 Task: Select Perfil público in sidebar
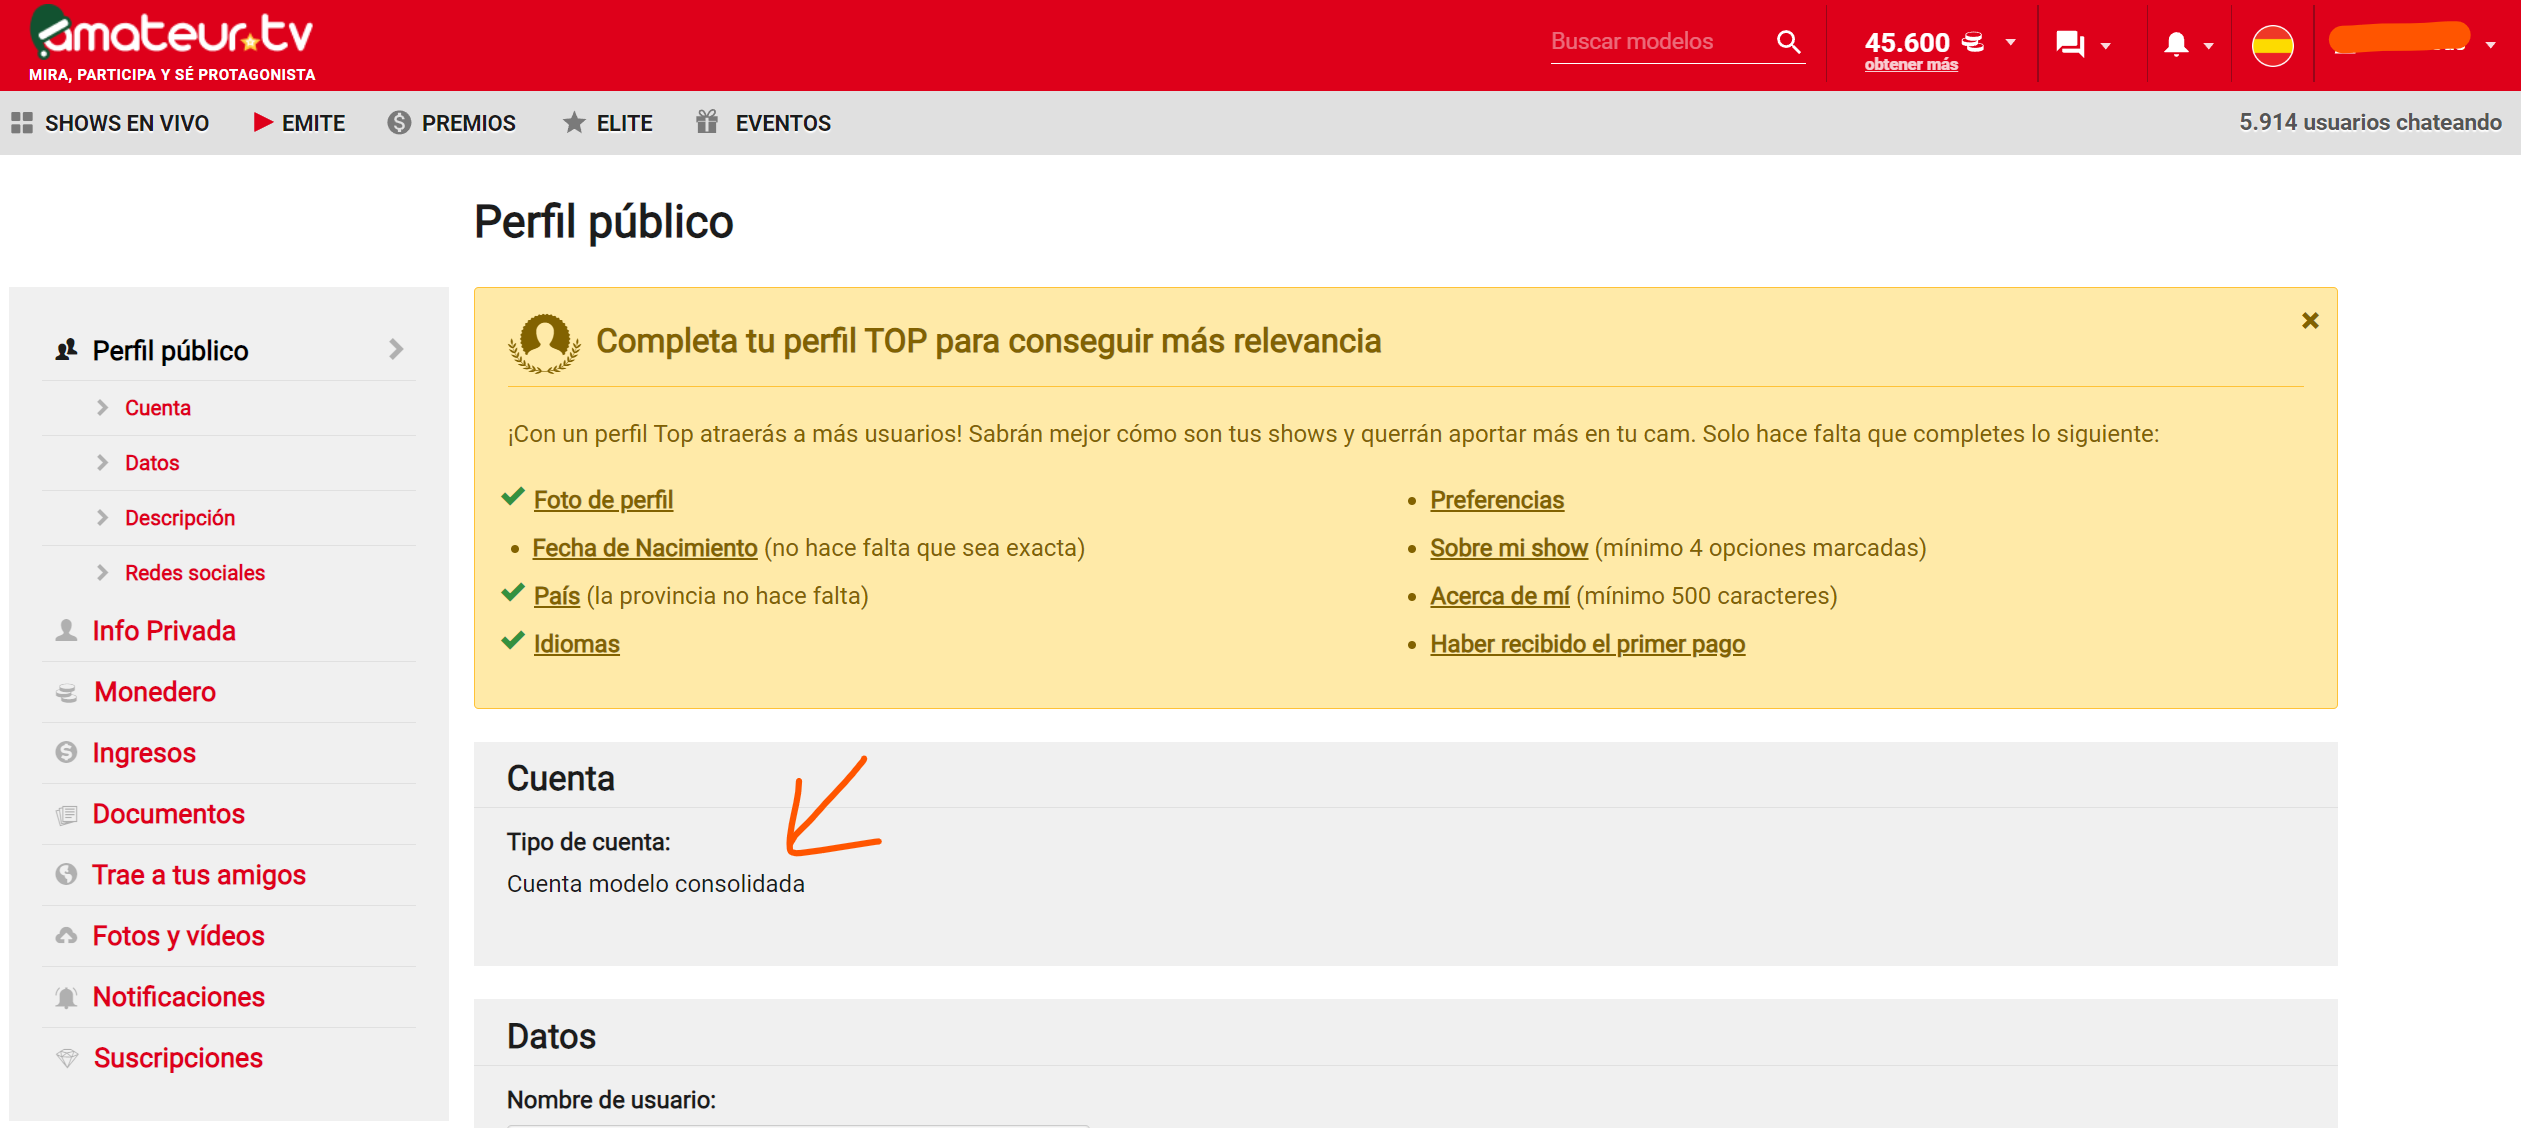[x=170, y=351]
